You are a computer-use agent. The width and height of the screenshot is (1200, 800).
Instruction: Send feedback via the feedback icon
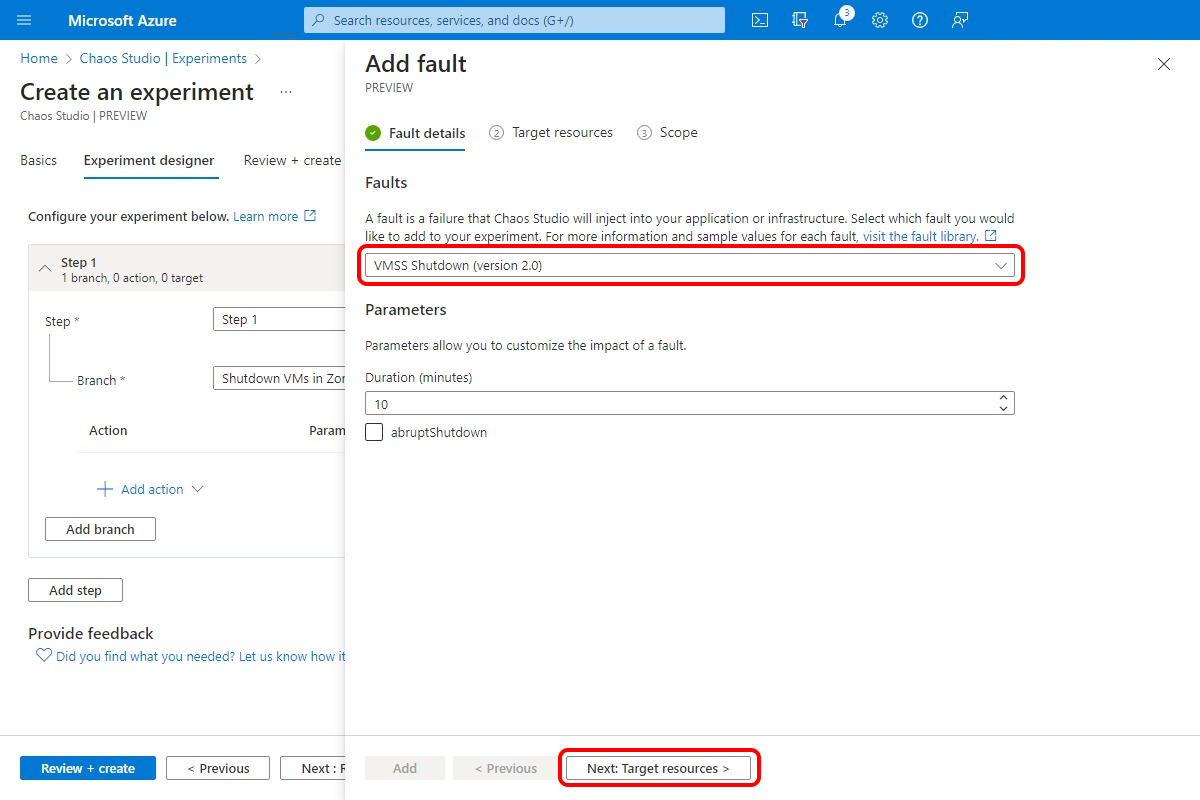[x=960, y=20]
